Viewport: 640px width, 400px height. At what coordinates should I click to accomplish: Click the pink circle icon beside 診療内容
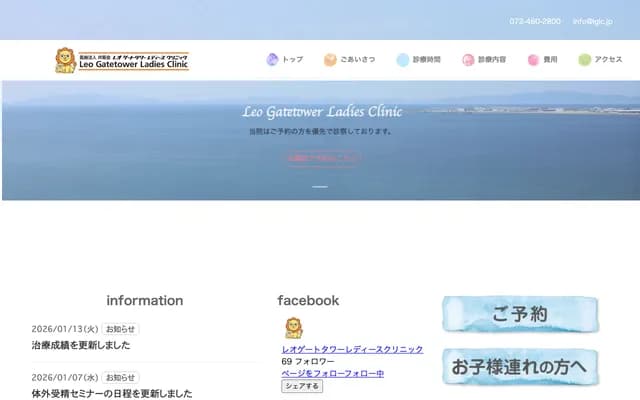click(x=468, y=60)
